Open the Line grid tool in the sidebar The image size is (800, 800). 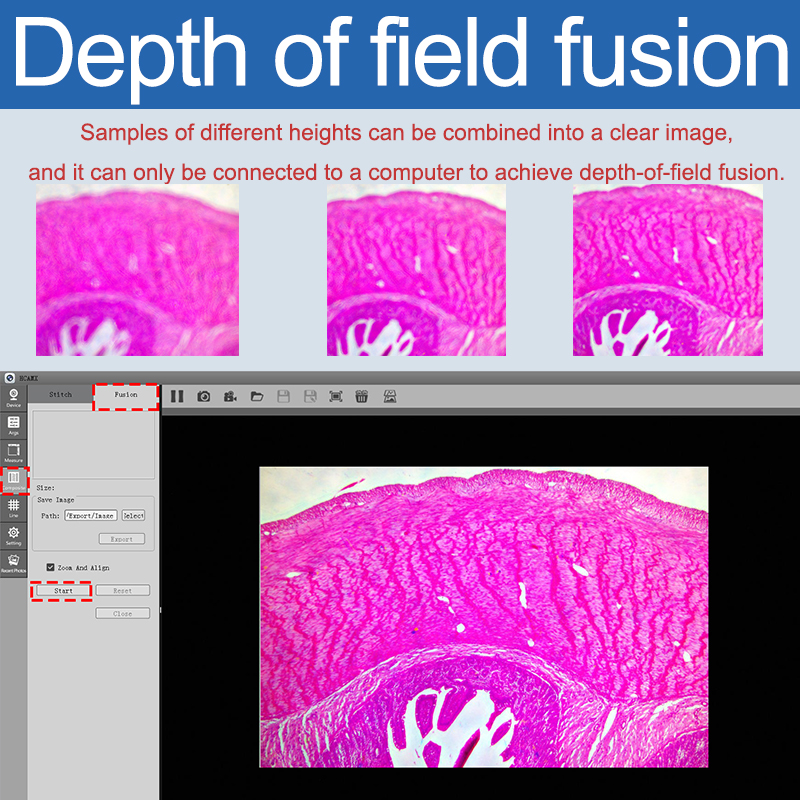[14, 509]
